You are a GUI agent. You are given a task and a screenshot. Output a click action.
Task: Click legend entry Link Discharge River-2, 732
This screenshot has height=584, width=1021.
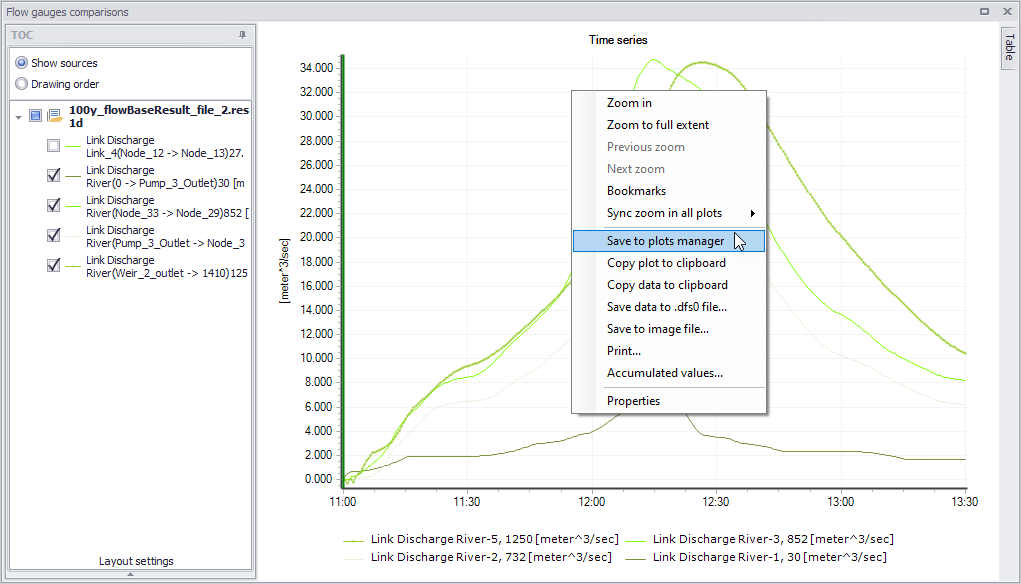[x=477, y=558]
